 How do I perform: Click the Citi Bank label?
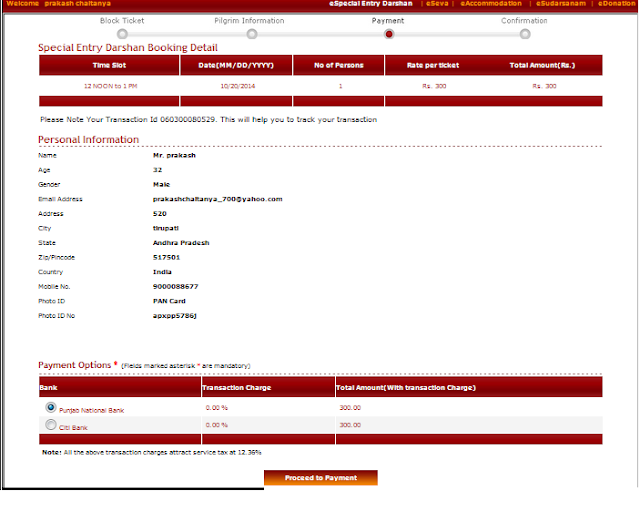[73, 427]
